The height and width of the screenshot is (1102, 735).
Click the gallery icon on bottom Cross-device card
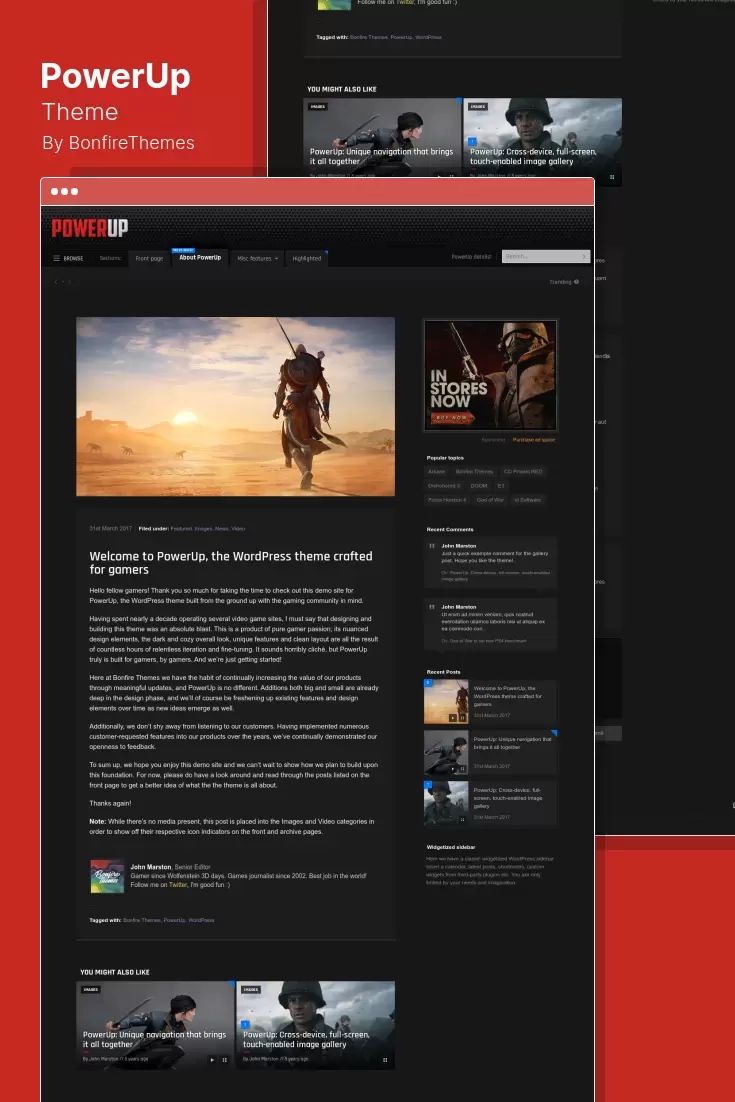(x=385, y=1060)
